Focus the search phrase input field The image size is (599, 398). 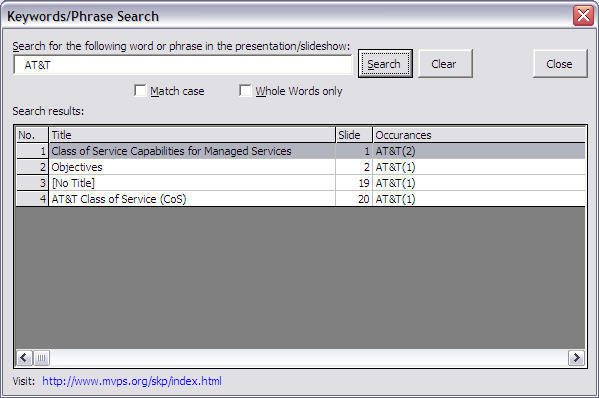183,65
